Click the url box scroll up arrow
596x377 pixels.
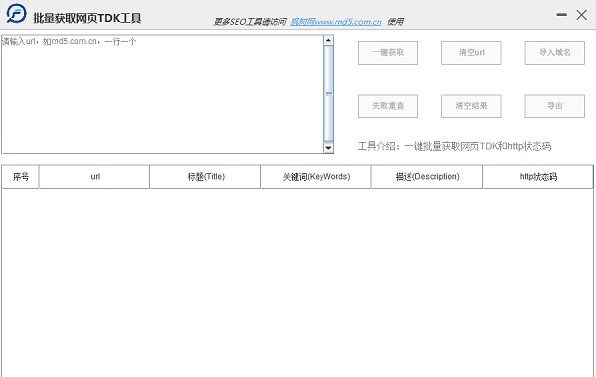[x=328, y=40]
